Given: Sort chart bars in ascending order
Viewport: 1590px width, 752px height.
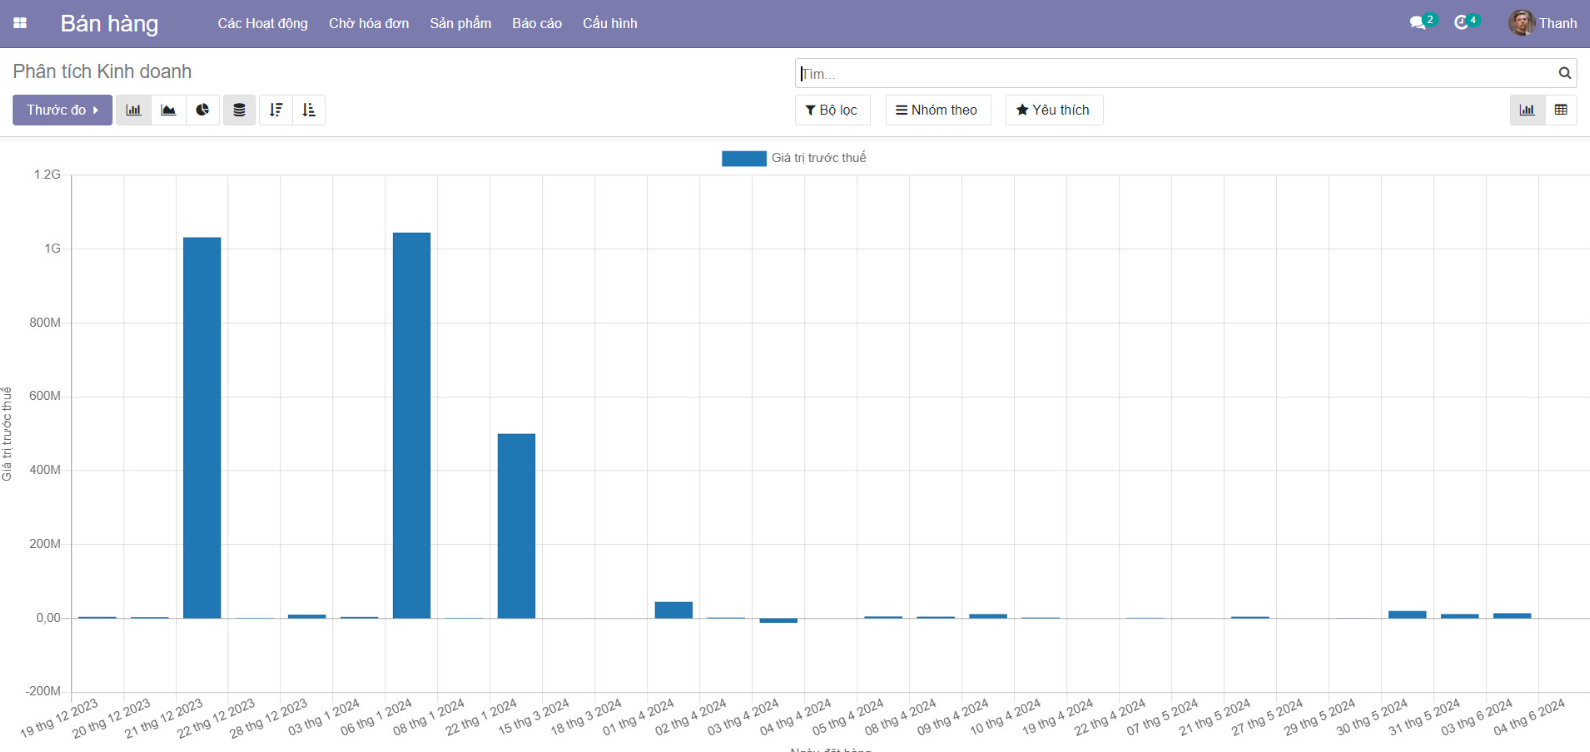Looking at the screenshot, I should point(309,110).
